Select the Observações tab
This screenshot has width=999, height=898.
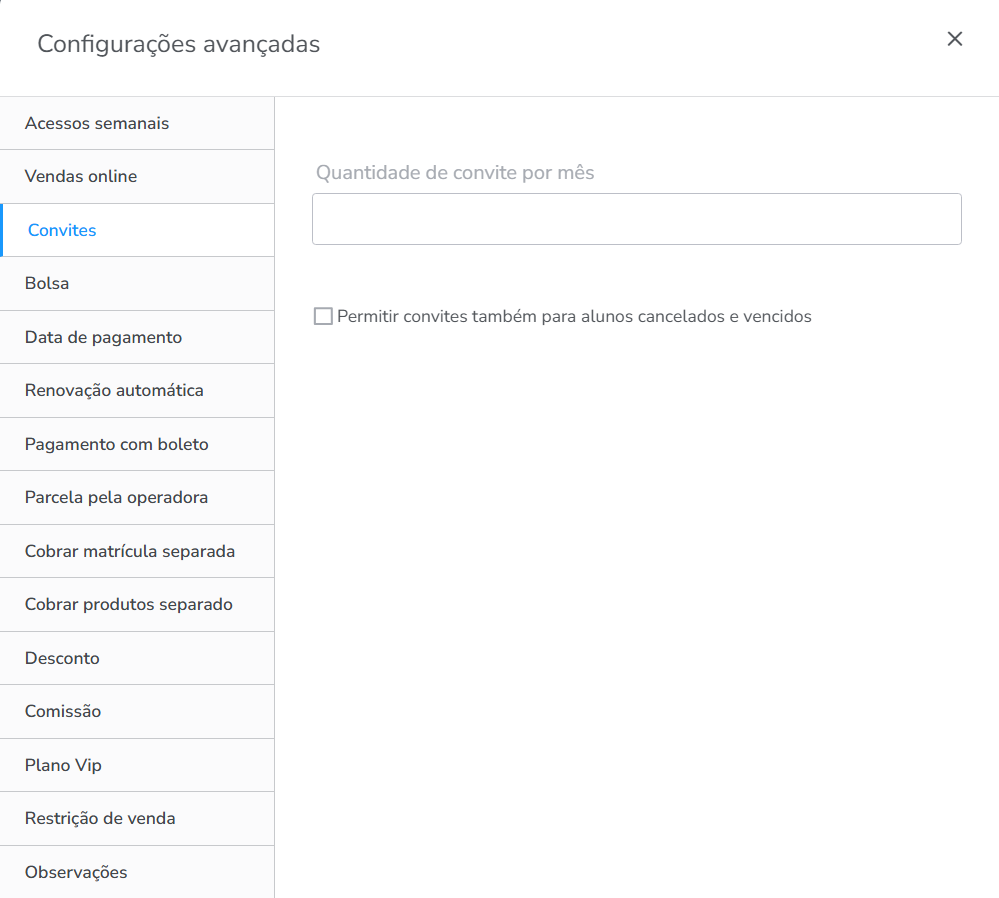(x=76, y=872)
